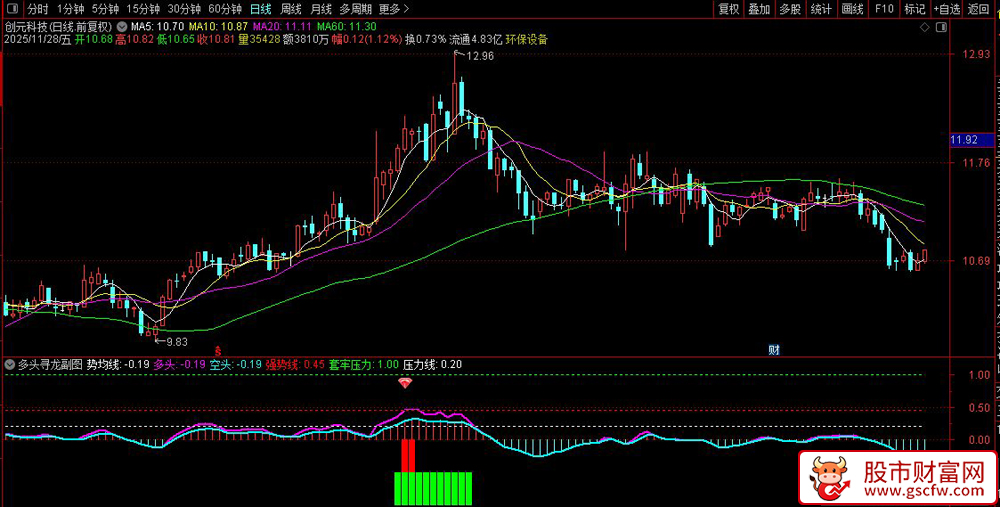This screenshot has height=507, width=1000.
Task: Click the blue 11.92 price axis marker
Action: click(972, 139)
